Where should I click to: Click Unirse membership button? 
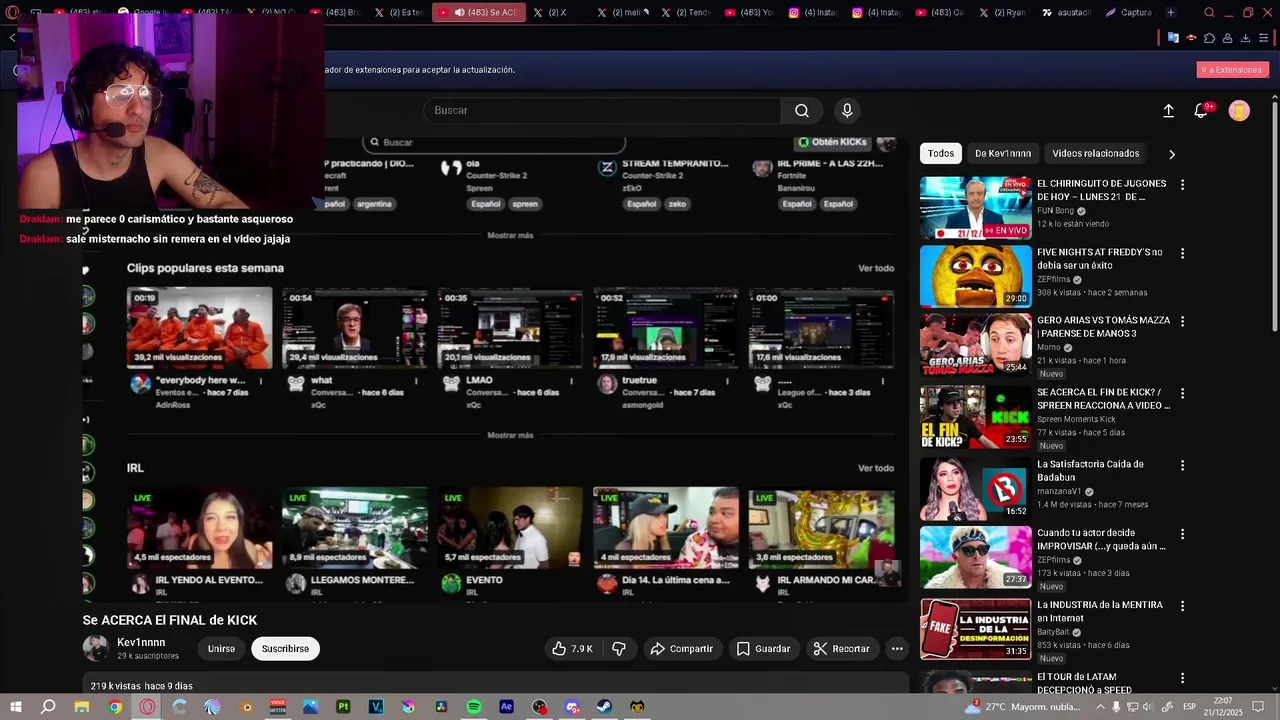coord(221,649)
